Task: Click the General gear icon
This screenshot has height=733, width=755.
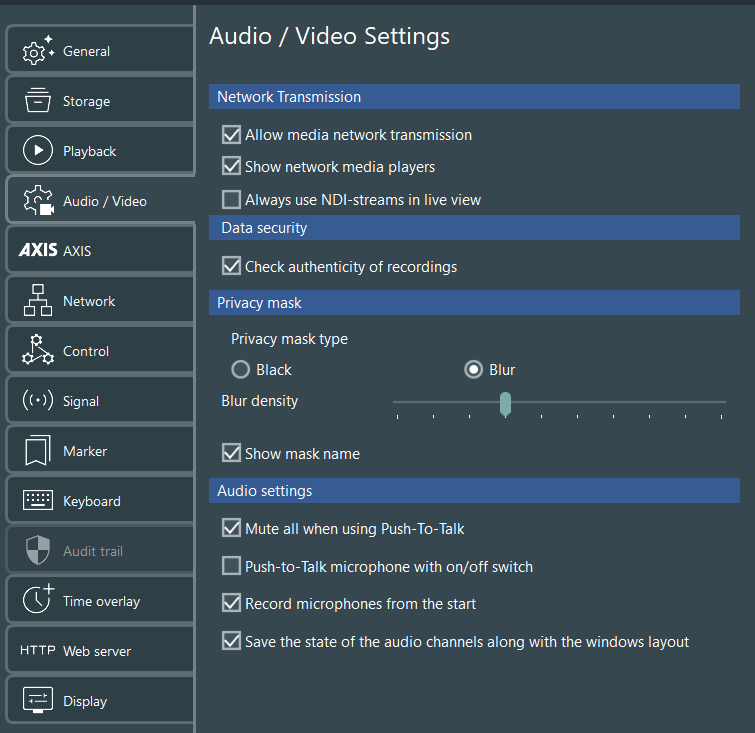Action: (x=38, y=51)
